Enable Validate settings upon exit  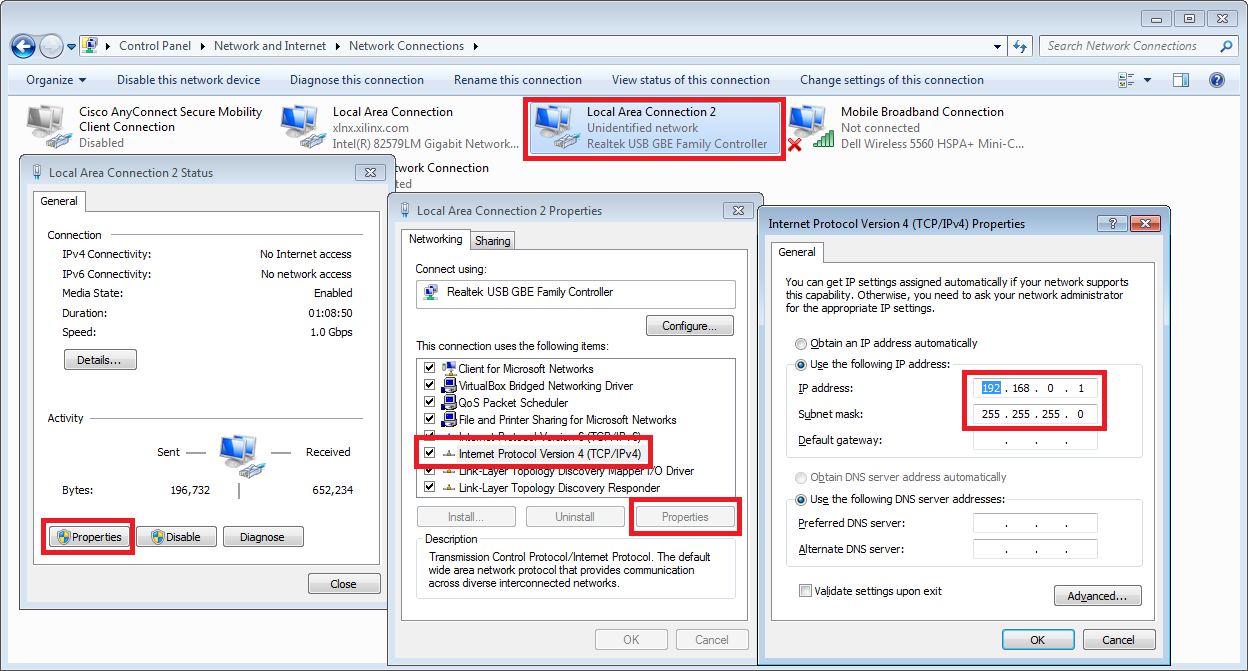click(x=805, y=590)
